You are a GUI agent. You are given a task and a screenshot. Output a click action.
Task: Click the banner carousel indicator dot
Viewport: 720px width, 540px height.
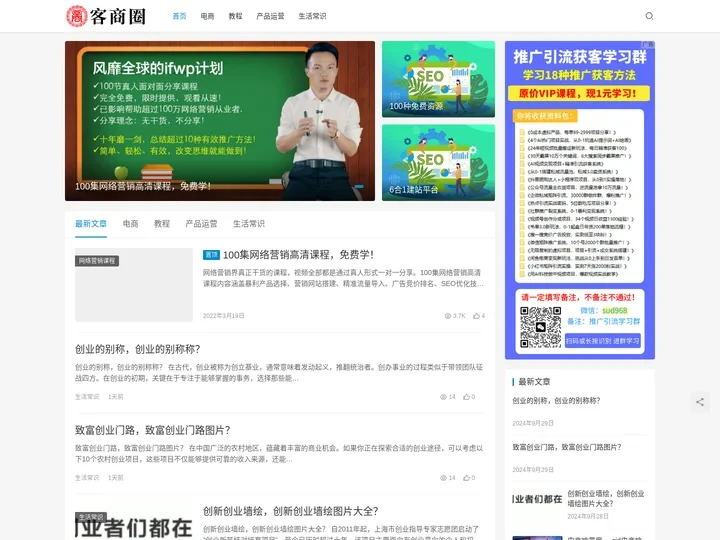[359, 186]
